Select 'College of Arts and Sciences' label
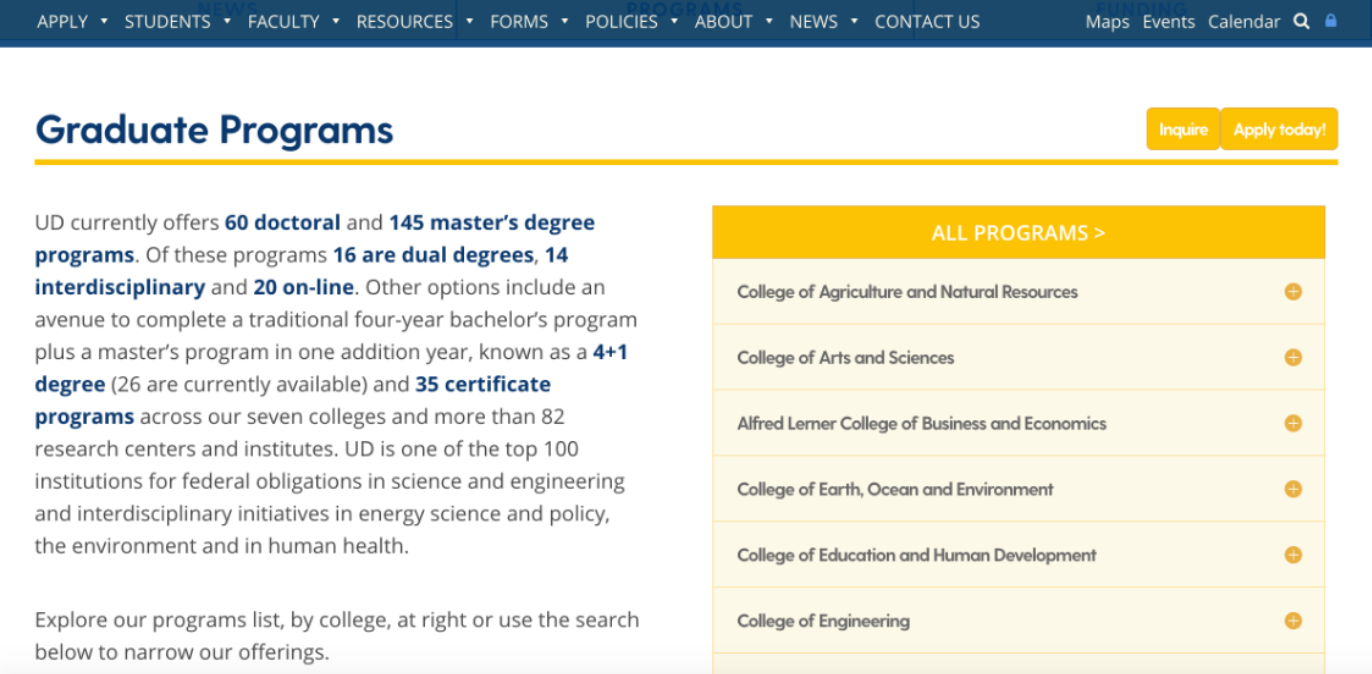The width and height of the screenshot is (1372, 674). pos(846,357)
